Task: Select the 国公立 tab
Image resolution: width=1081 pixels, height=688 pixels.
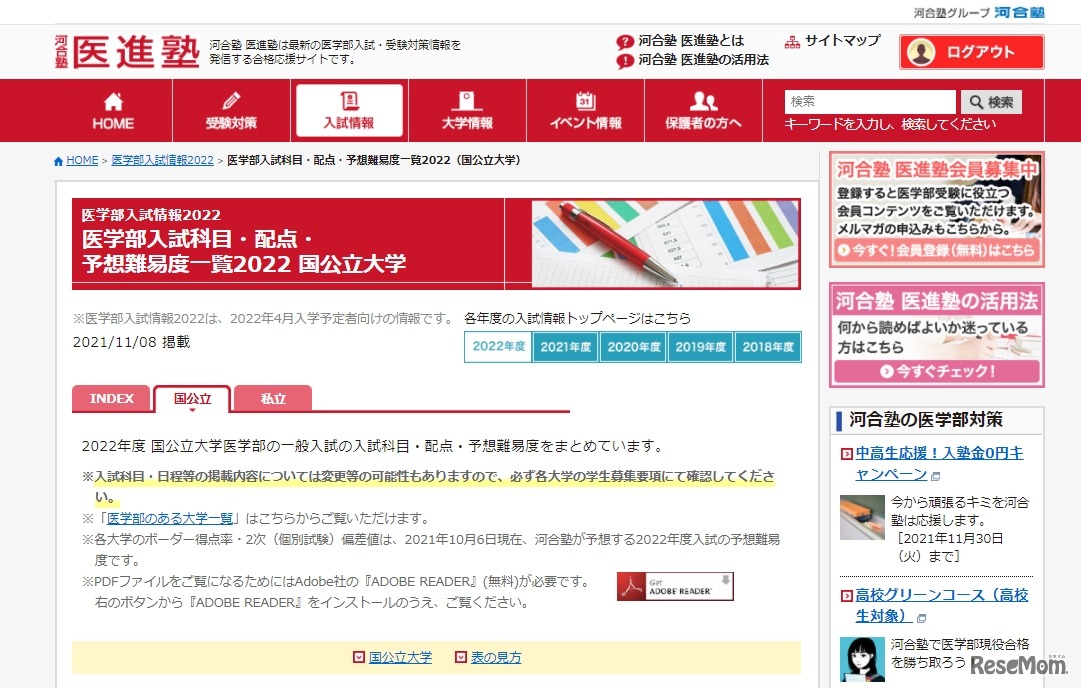Action: [x=191, y=397]
